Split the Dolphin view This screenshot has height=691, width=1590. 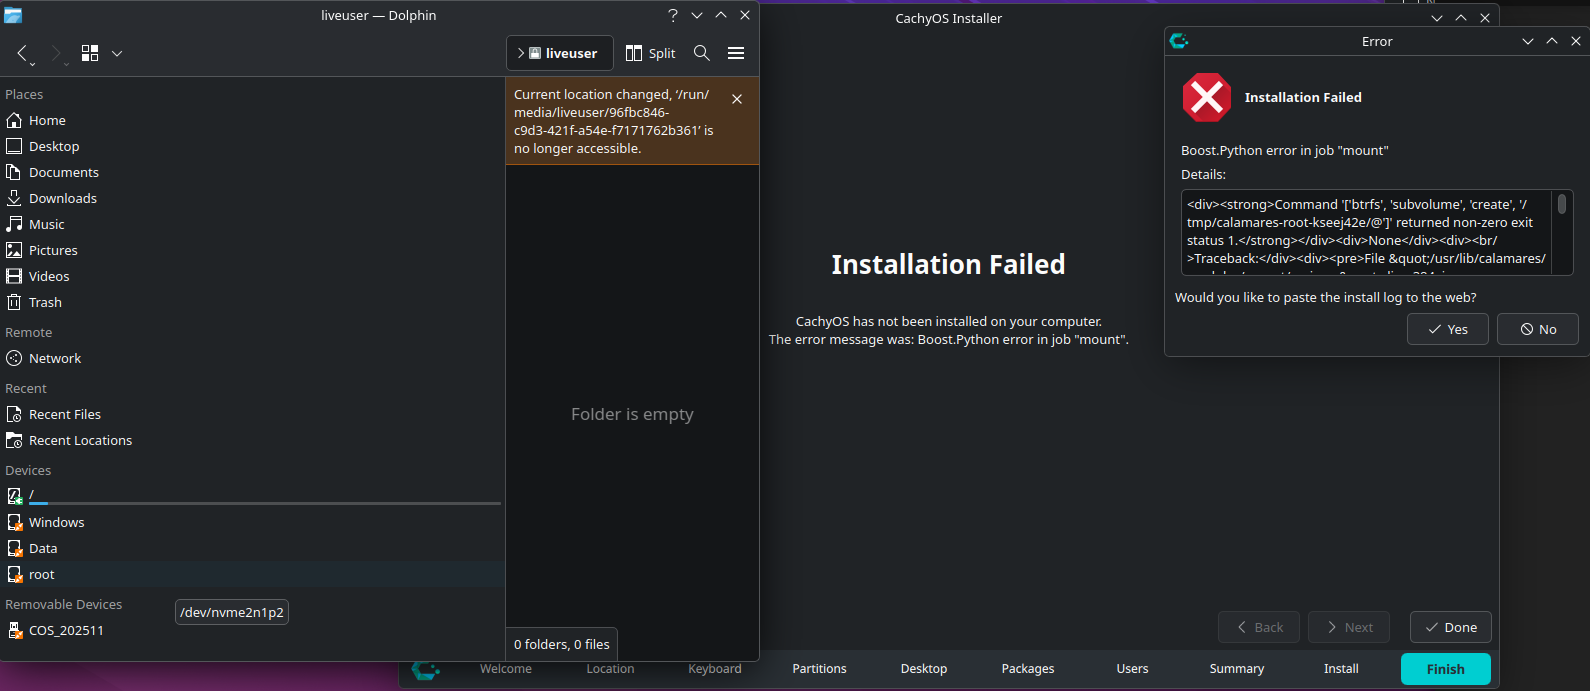point(651,53)
